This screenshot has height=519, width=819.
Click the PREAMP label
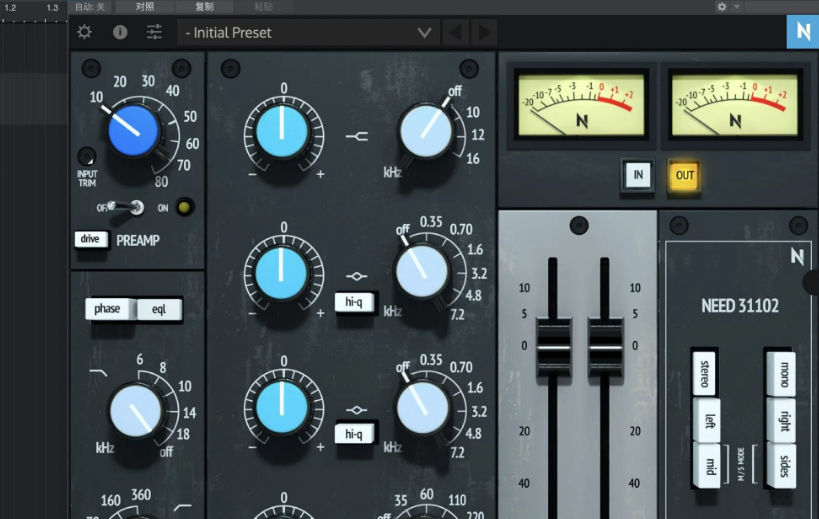pyautogui.click(x=138, y=241)
